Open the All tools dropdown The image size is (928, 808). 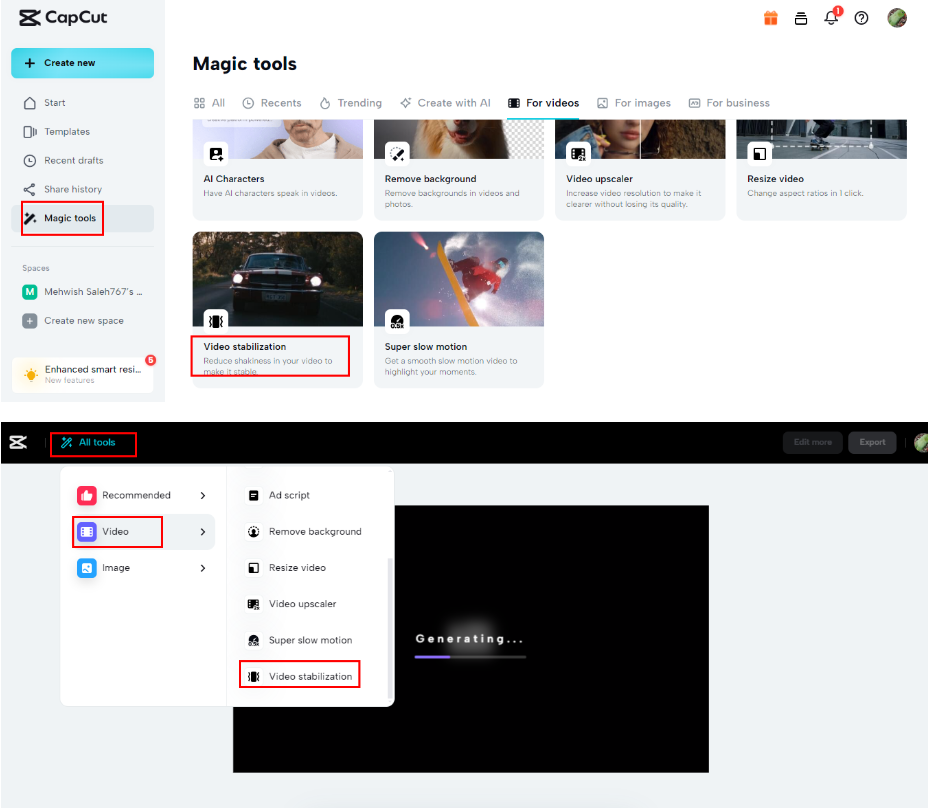pos(89,442)
